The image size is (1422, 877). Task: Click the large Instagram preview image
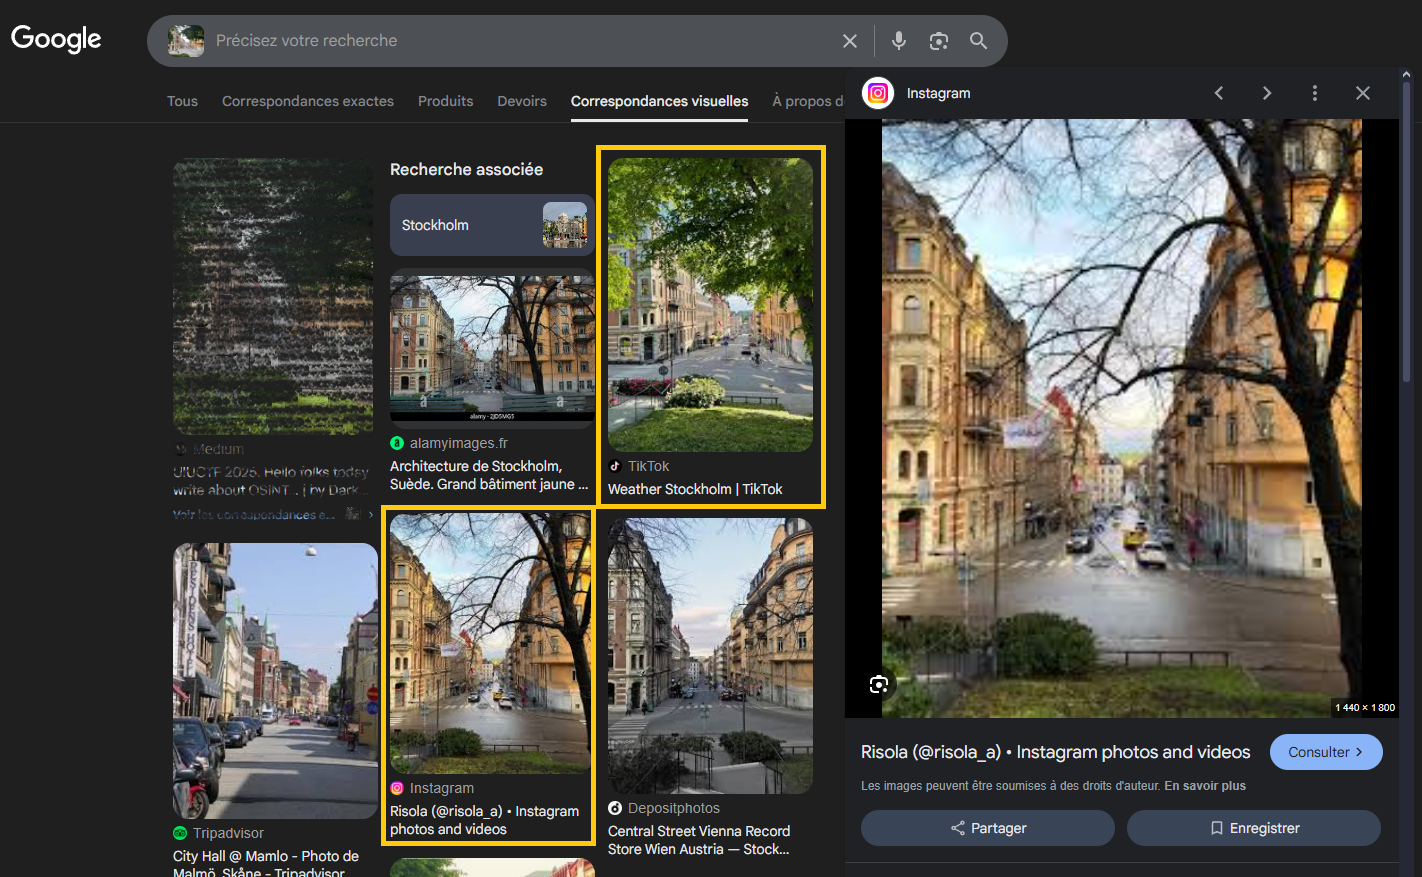coord(1121,418)
